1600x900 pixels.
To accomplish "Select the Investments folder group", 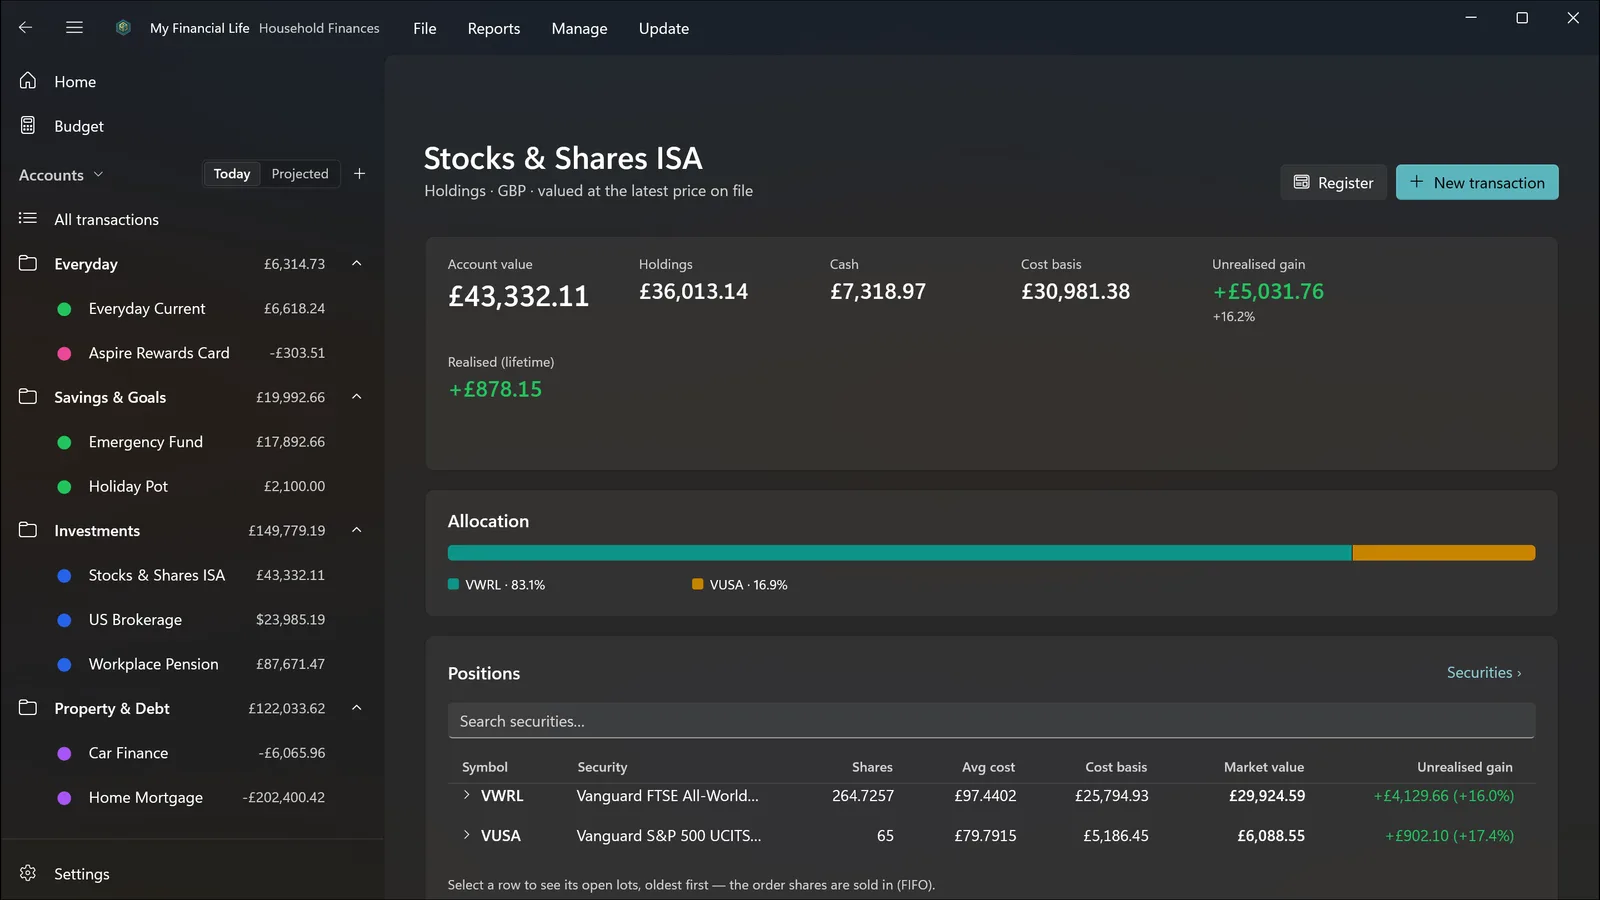I will pyautogui.click(x=97, y=531).
